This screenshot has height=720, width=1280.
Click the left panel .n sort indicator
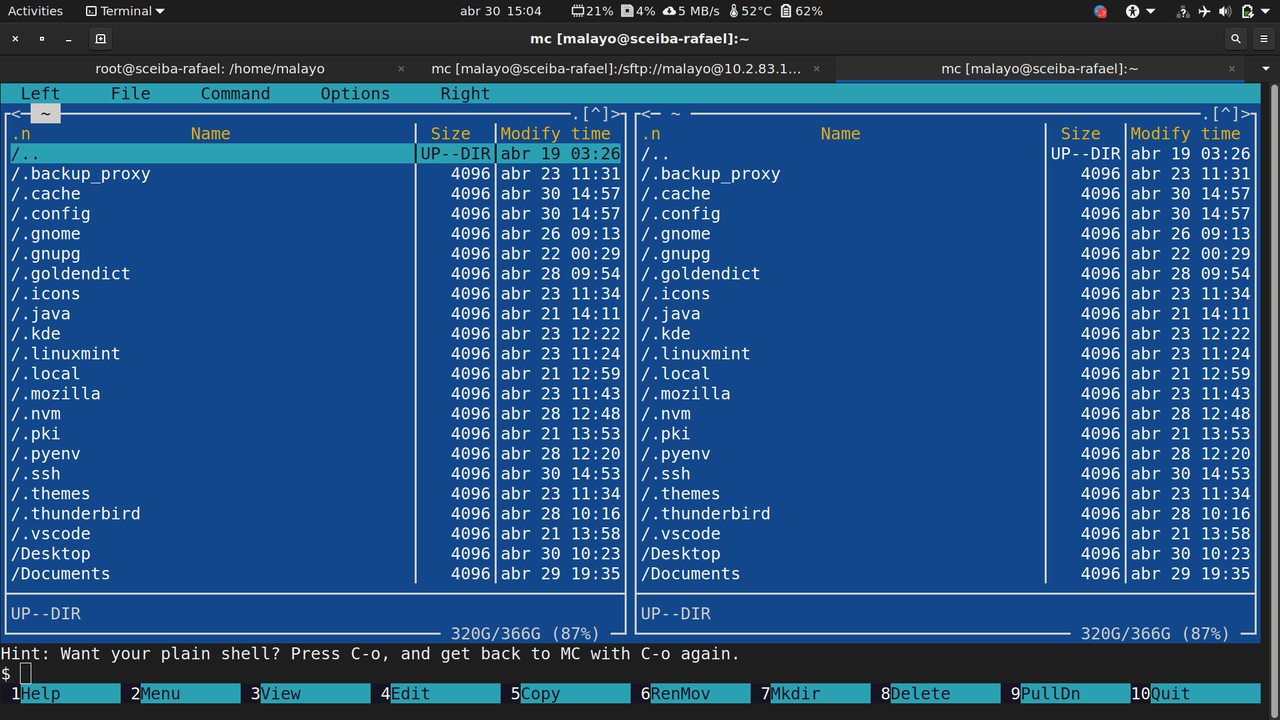pos(20,134)
